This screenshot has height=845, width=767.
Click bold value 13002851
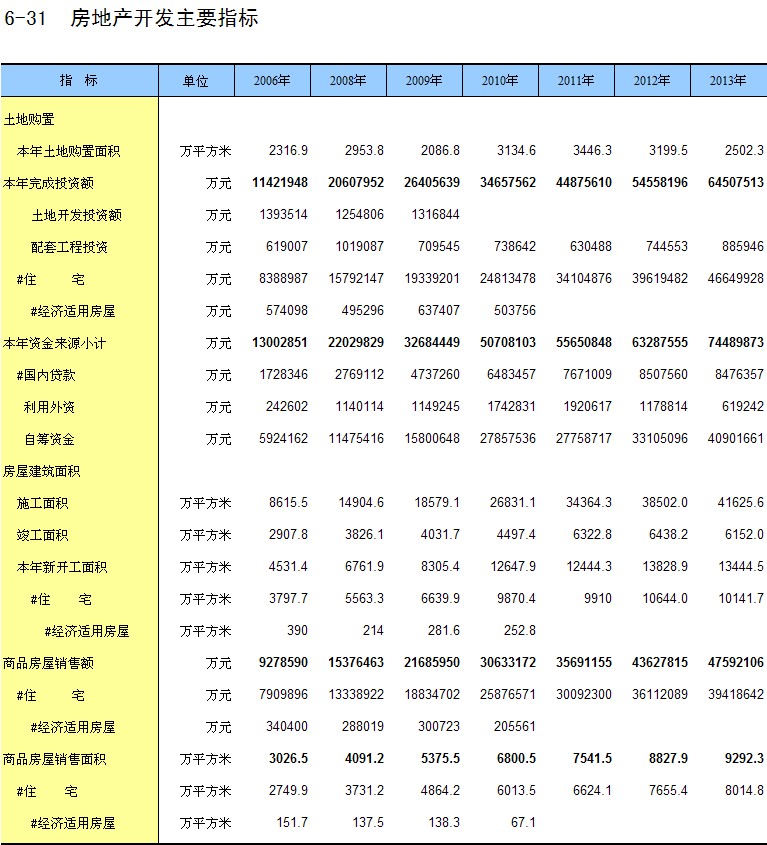(280, 342)
